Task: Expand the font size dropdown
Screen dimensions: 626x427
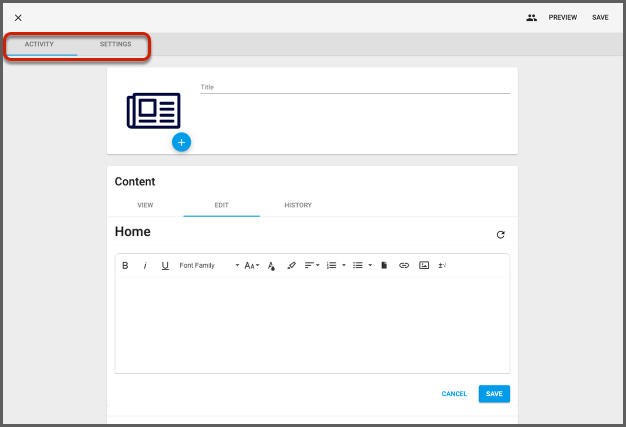Action: [252, 266]
